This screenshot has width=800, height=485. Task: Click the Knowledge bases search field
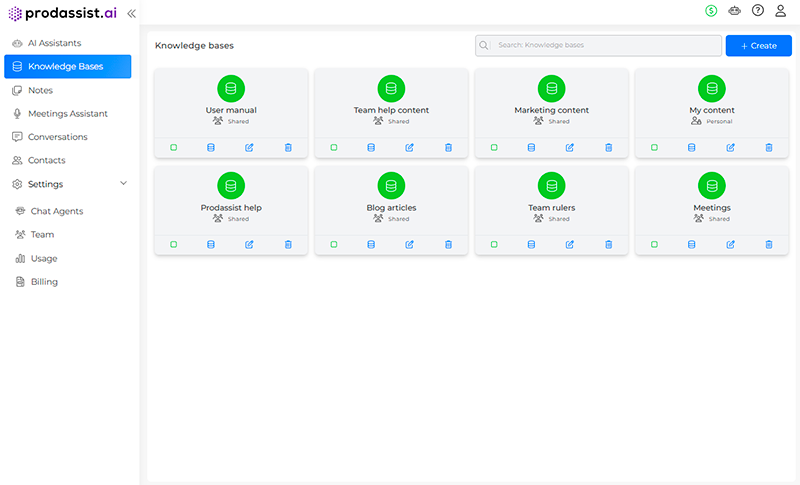(607, 46)
